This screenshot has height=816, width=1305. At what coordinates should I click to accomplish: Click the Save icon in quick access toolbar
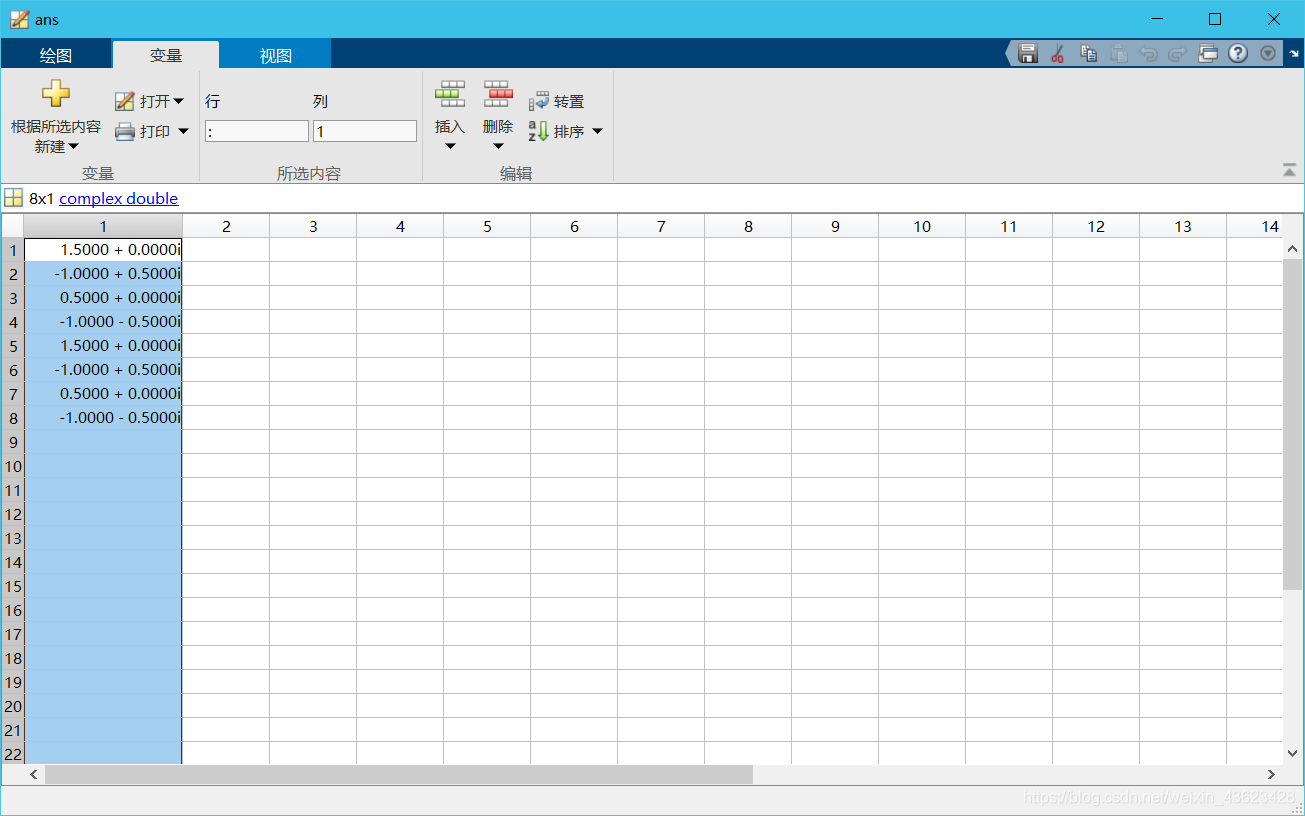[1027, 54]
